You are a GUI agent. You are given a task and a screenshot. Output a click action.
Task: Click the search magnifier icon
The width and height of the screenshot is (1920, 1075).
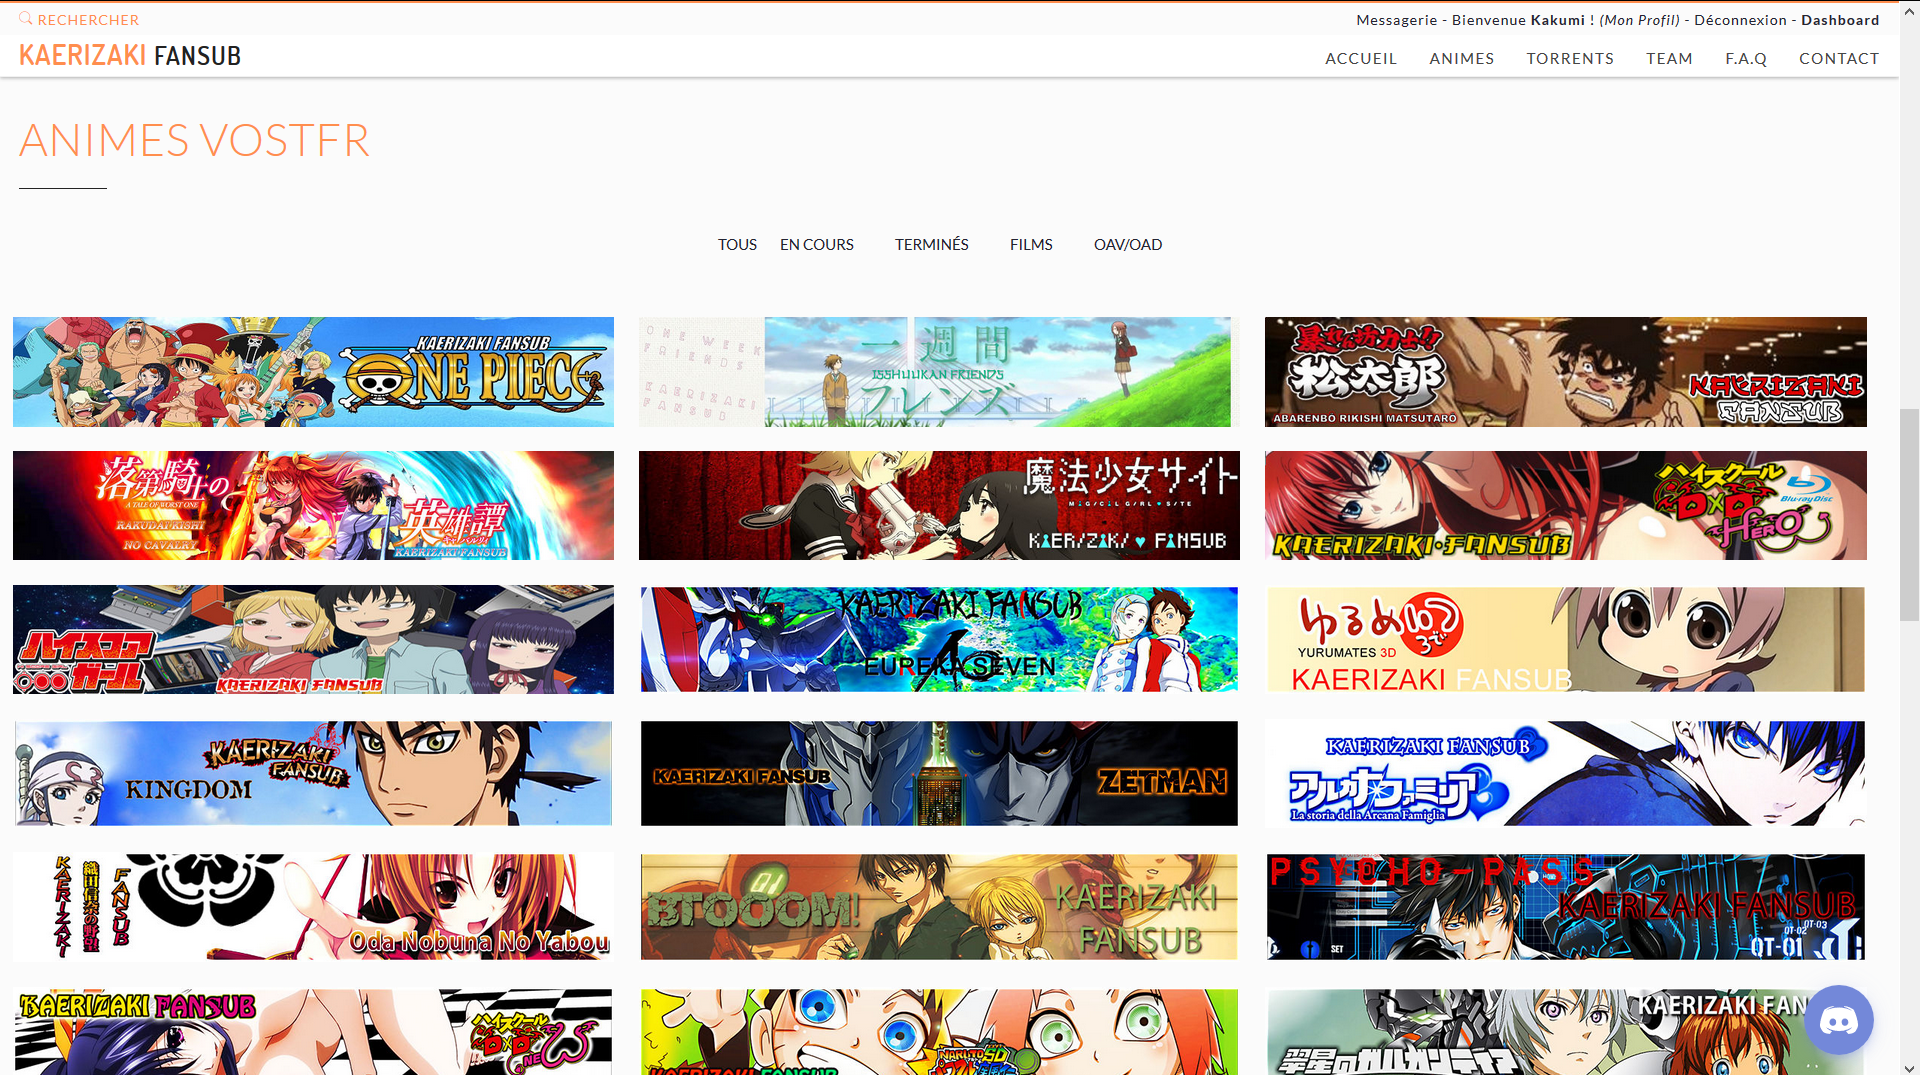point(26,19)
